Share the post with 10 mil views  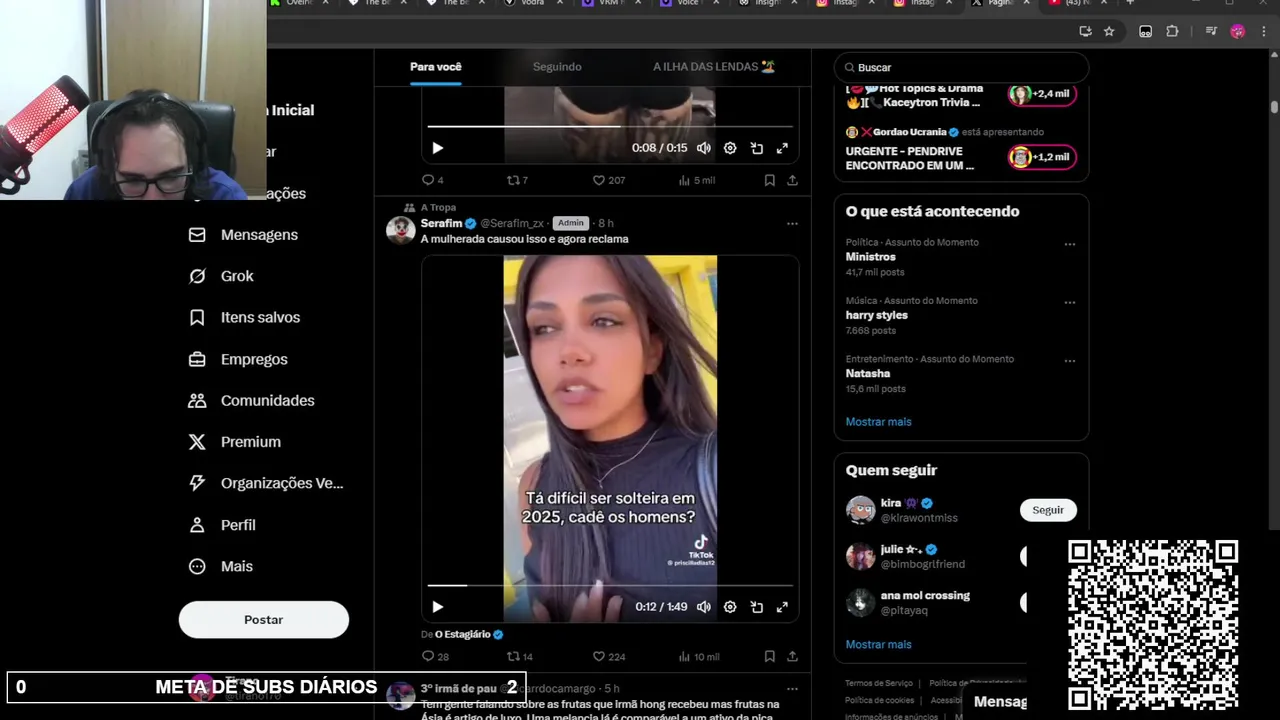792,657
